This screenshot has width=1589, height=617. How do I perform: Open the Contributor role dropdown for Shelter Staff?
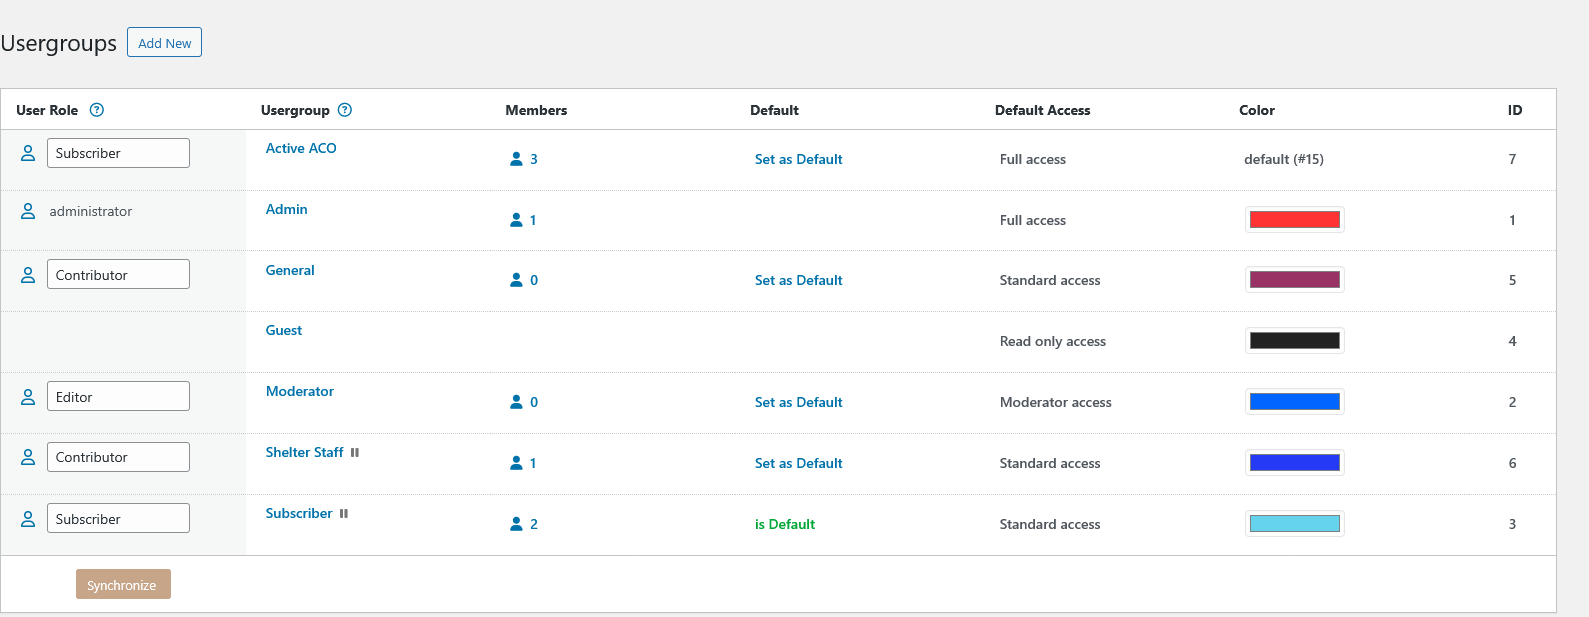(118, 457)
